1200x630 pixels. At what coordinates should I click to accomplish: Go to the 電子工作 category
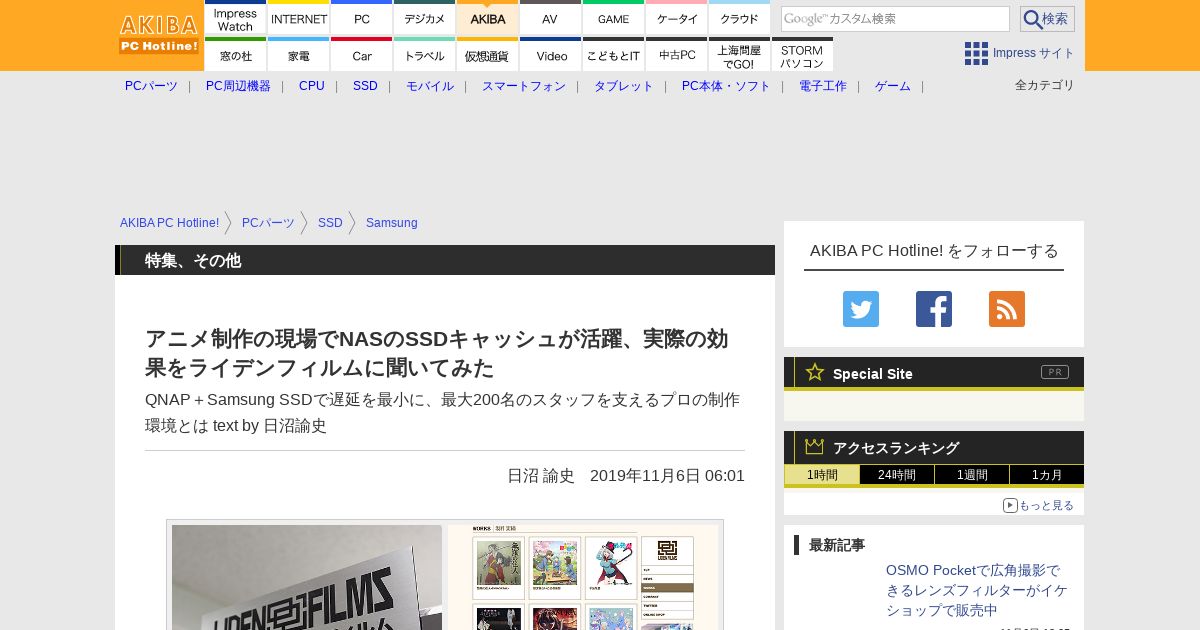pyautogui.click(x=823, y=86)
